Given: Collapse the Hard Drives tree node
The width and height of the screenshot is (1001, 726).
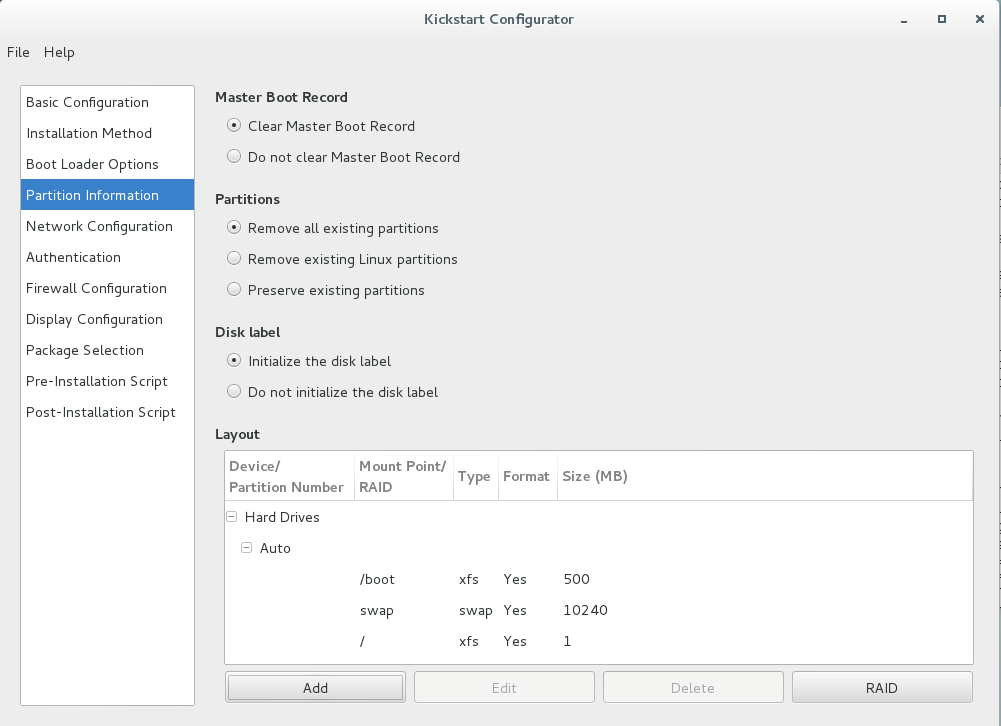Looking at the screenshot, I should [x=231, y=517].
